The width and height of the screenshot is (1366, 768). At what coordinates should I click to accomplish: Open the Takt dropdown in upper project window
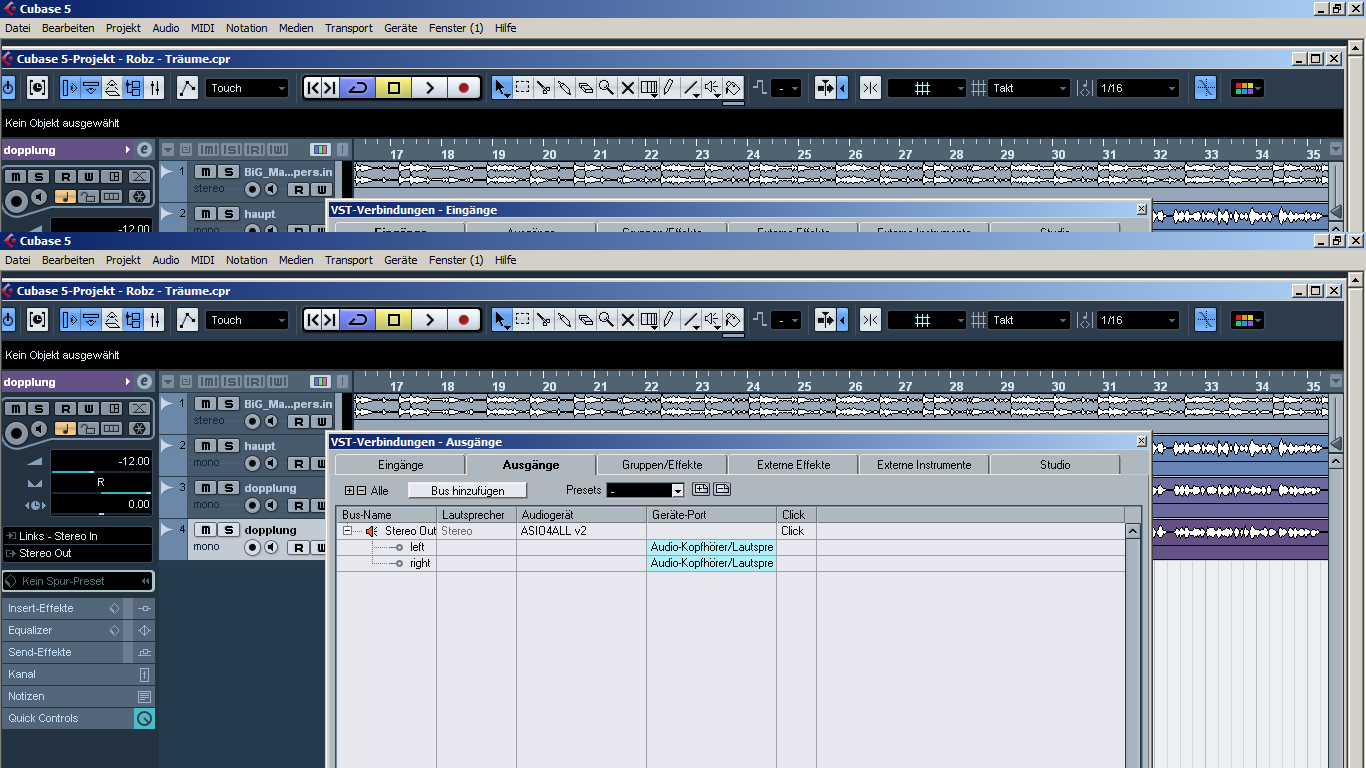tap(1029, 88)
